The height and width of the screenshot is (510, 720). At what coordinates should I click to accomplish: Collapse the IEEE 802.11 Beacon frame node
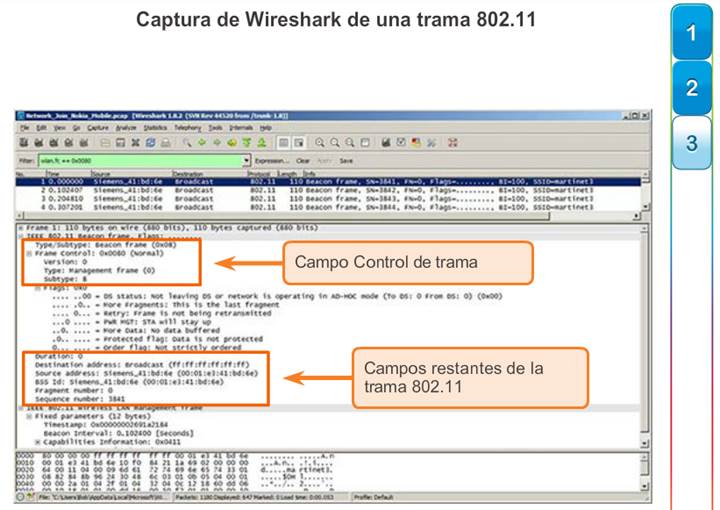[x=21, y=236]
